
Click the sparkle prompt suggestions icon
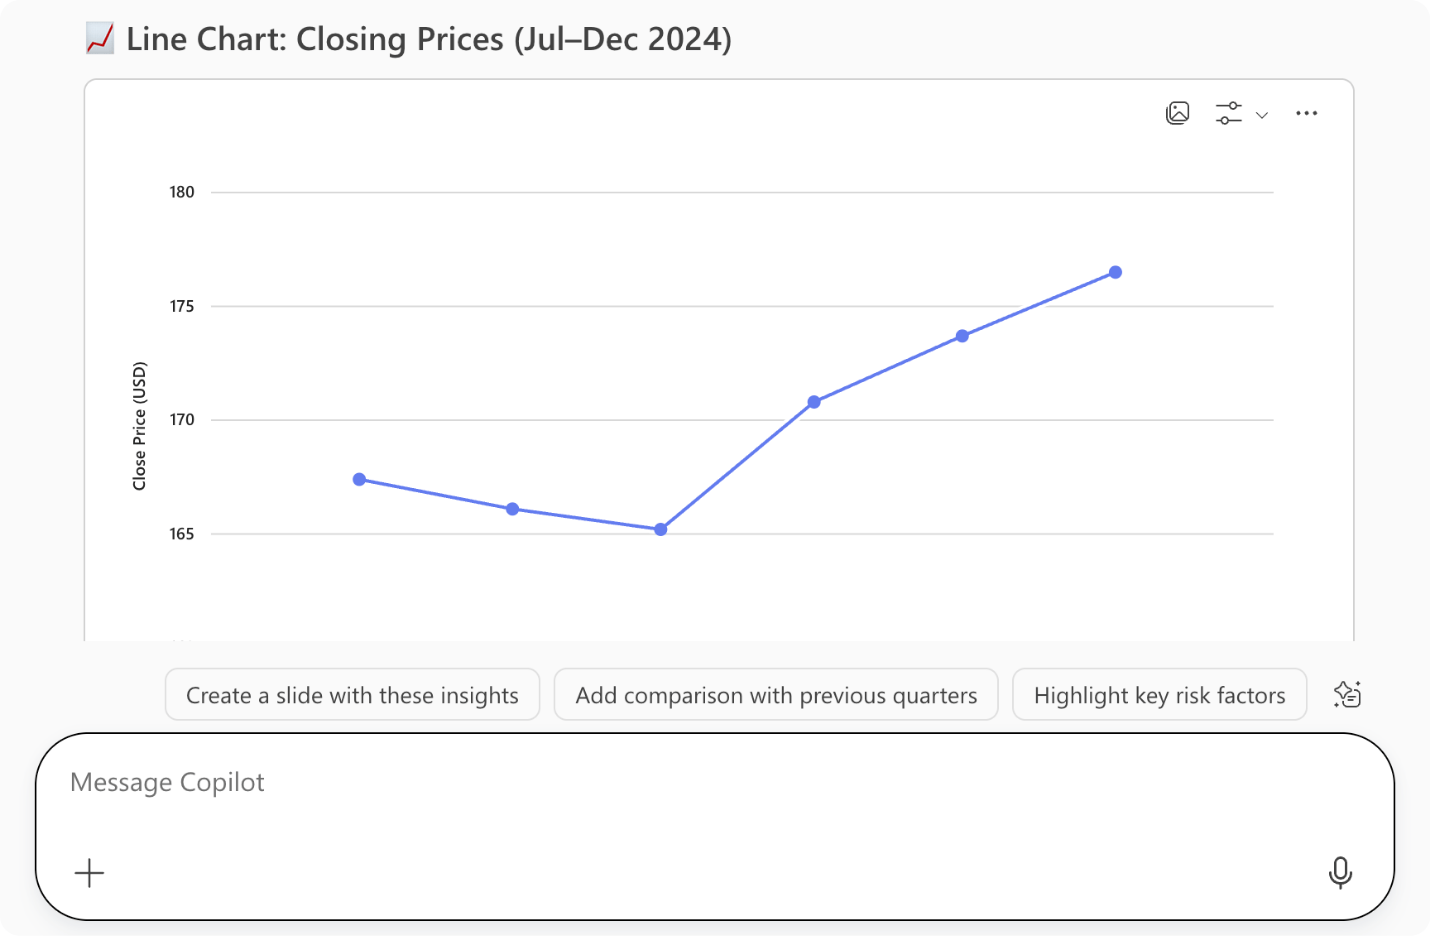click(x=1347, y=695)
